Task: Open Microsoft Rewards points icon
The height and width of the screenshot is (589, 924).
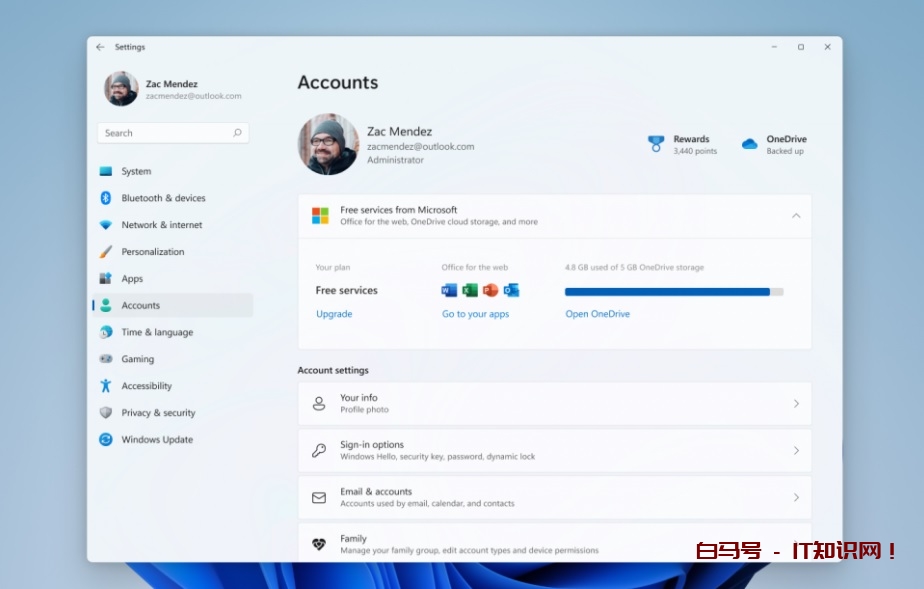Action: pos(656,144)
